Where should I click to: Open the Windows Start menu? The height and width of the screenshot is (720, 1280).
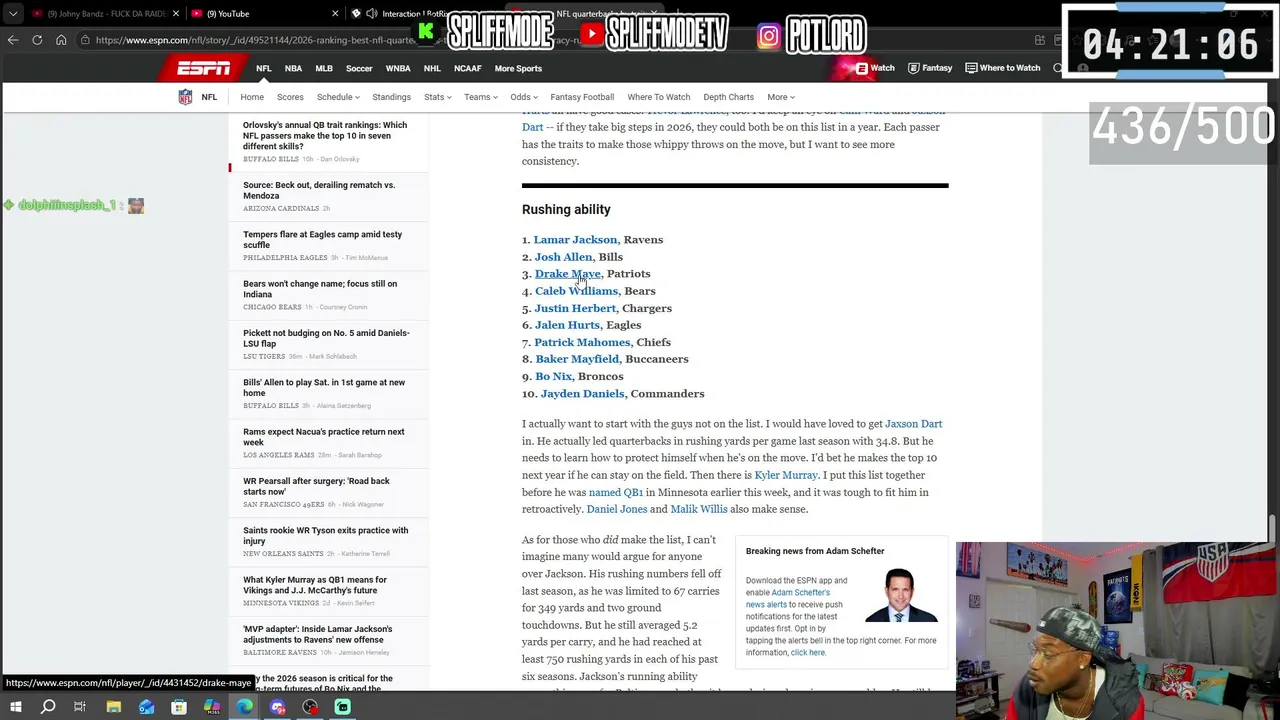15,707
